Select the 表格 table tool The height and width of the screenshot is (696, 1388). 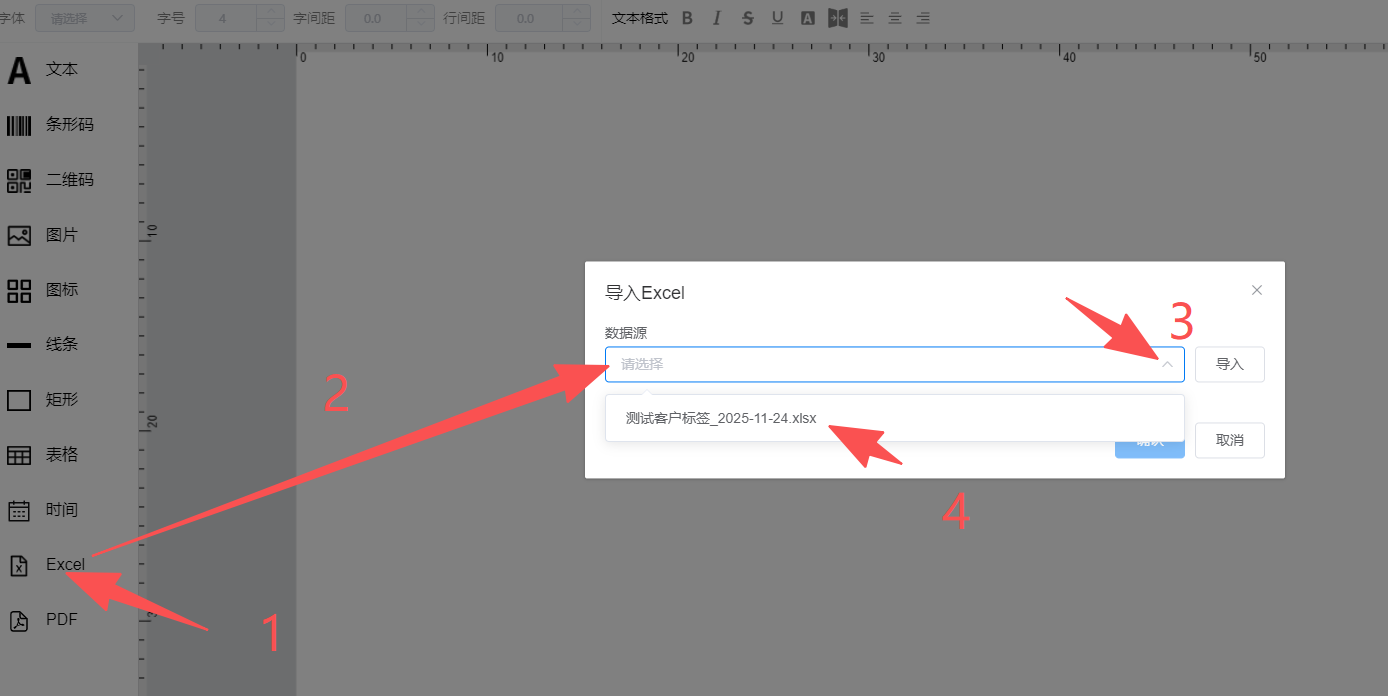[x=45, y=455]
